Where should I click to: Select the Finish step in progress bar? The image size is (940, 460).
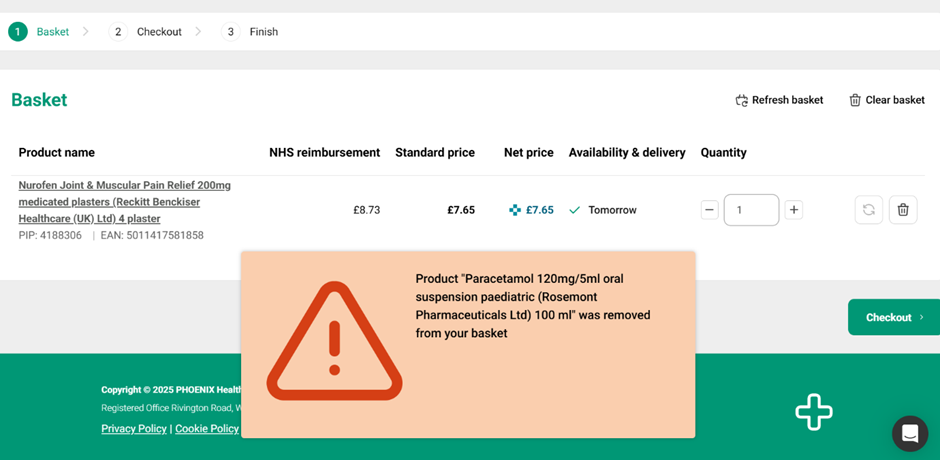tap(263, 32)
